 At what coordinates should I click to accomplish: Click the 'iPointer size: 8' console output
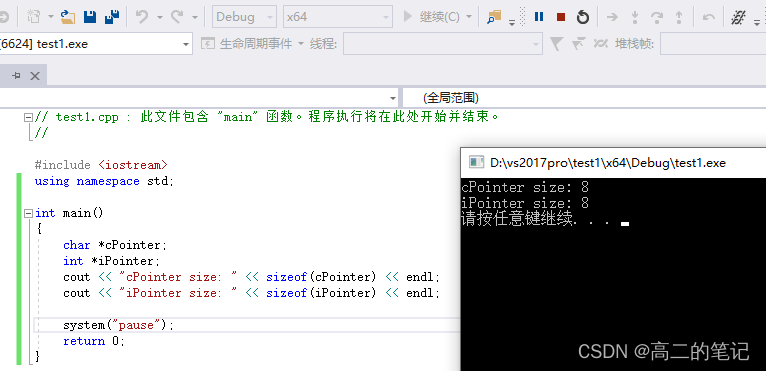525,203
